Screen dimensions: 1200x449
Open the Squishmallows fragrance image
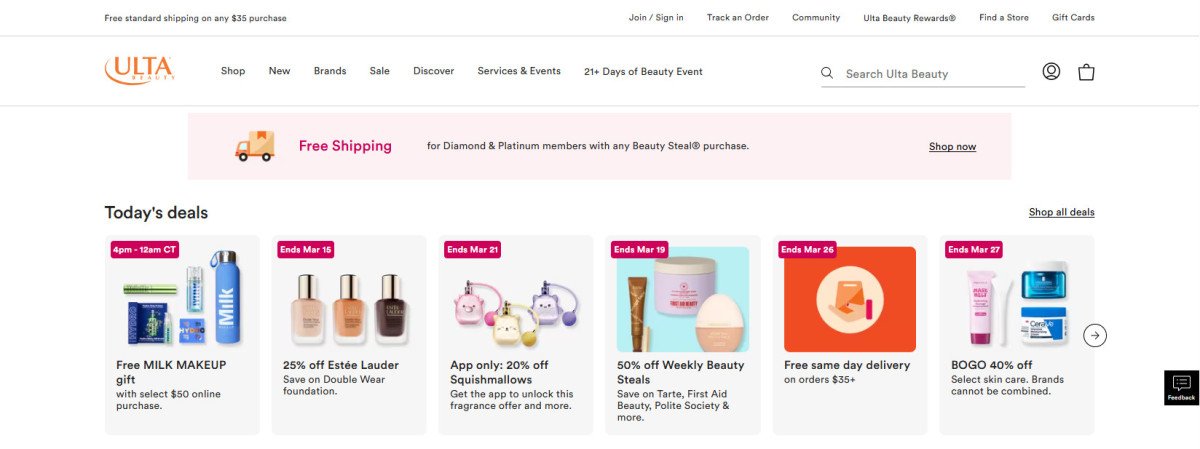point(516,298)
